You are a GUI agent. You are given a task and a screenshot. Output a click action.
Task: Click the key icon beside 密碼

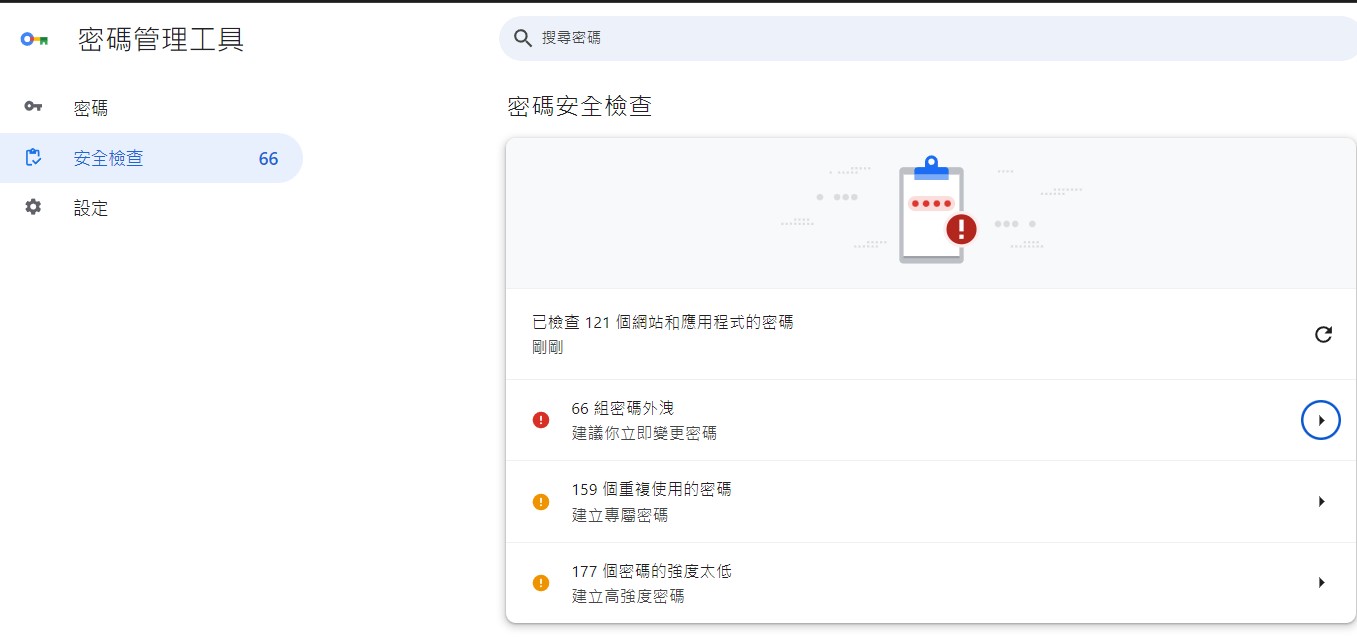pyautogui.click(x=33, y=106)
